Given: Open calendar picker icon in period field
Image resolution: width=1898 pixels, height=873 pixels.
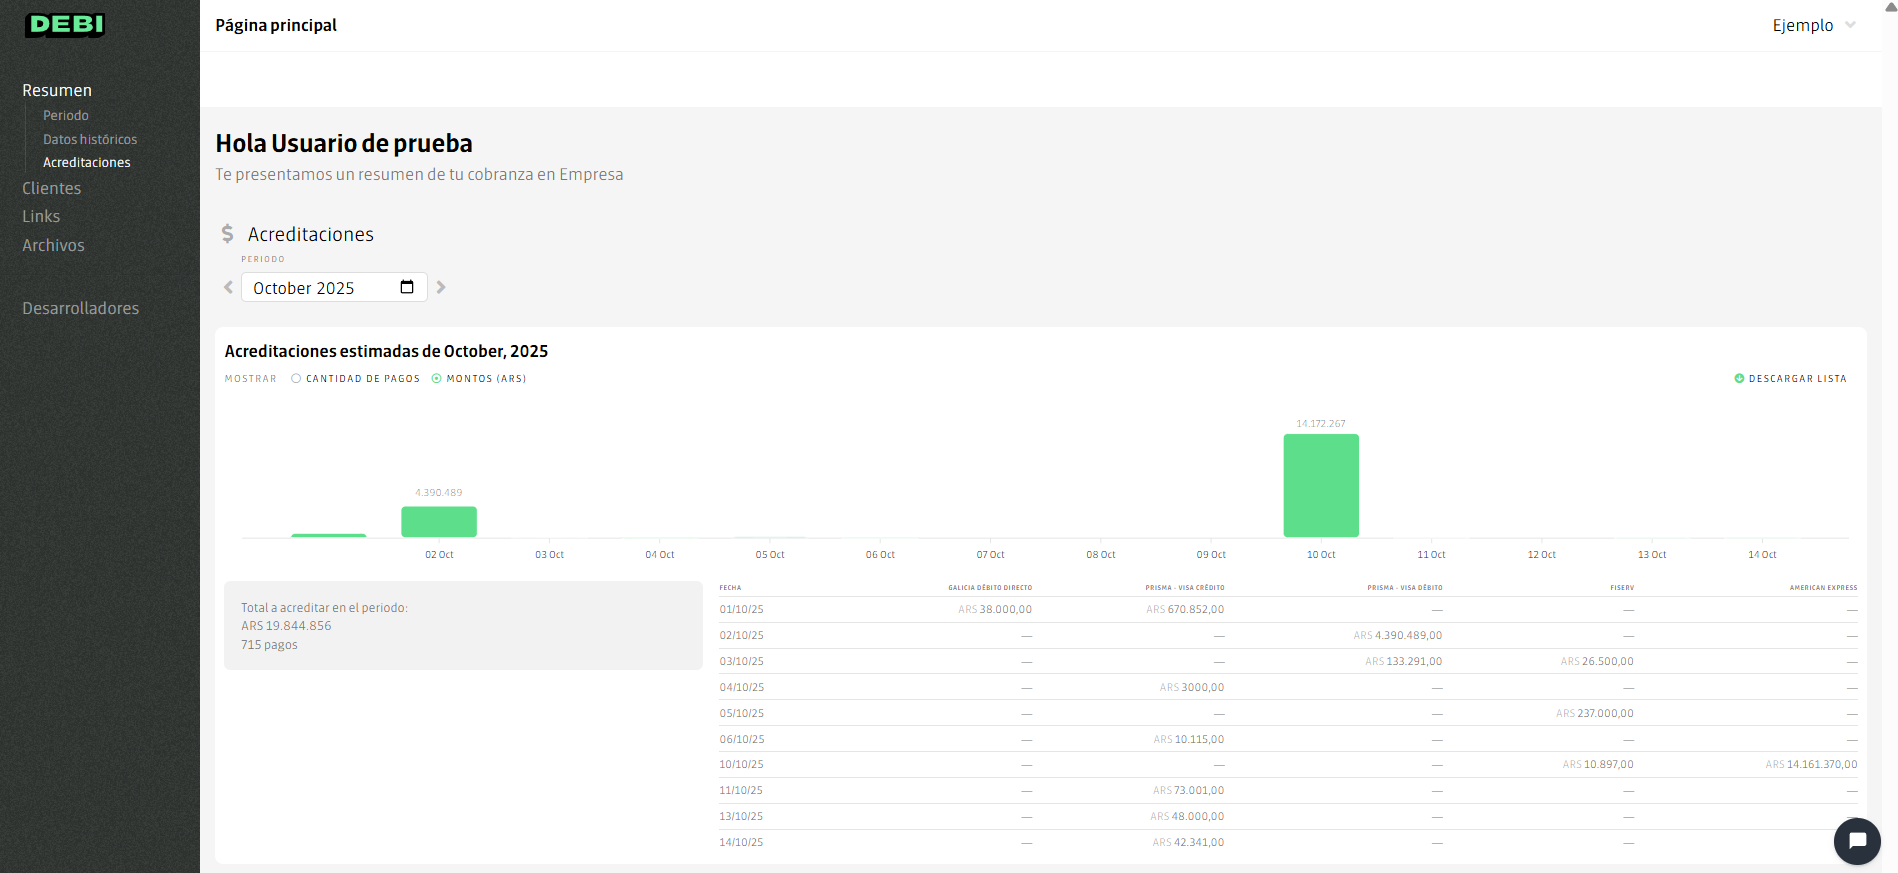Looking at the screenshot, I should click(x=407, y=288).
